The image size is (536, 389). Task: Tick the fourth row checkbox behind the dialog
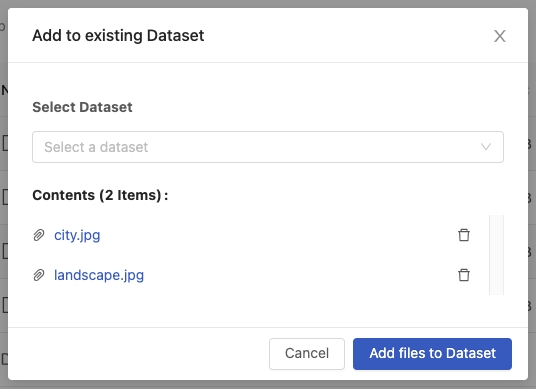pos(5,305)
